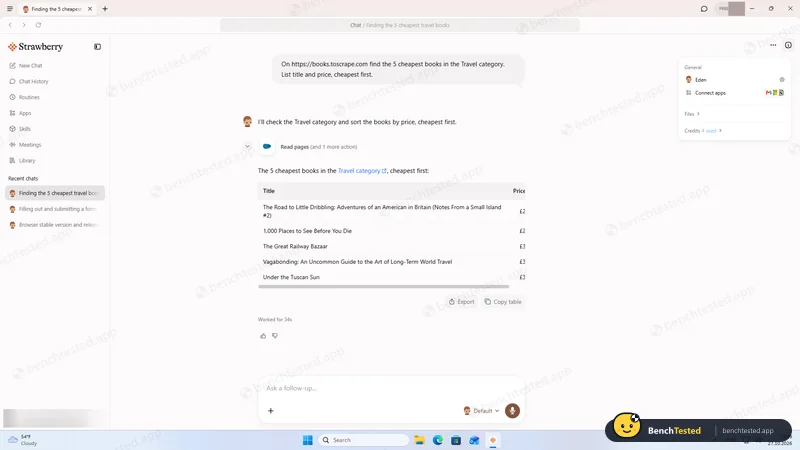The image size is (800, 450).
Task: Click the Strawberry logo
Action: pyautogui.click(x=35, y=47)
